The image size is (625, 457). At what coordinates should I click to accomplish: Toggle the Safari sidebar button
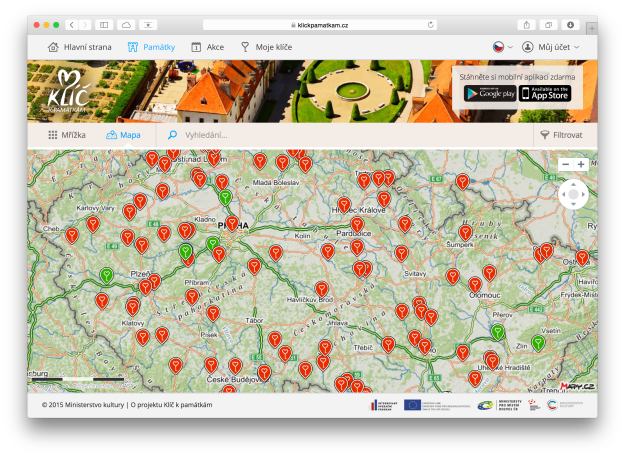(104, 25)
